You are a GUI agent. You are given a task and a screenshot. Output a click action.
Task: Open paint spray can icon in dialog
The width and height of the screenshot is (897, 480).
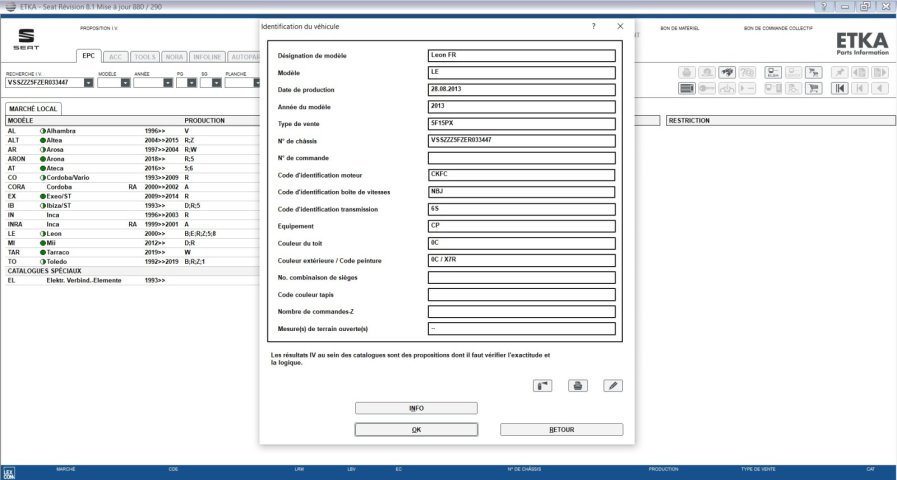542,386
